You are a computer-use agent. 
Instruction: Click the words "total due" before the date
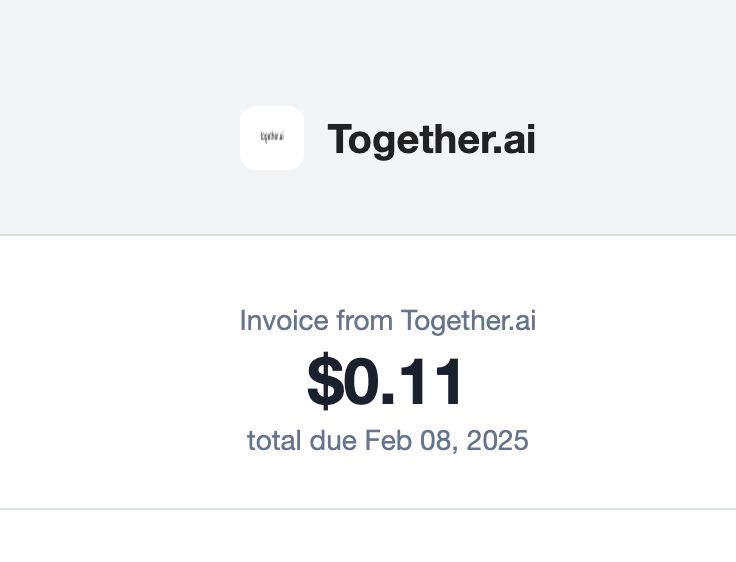tap(302, 440)
